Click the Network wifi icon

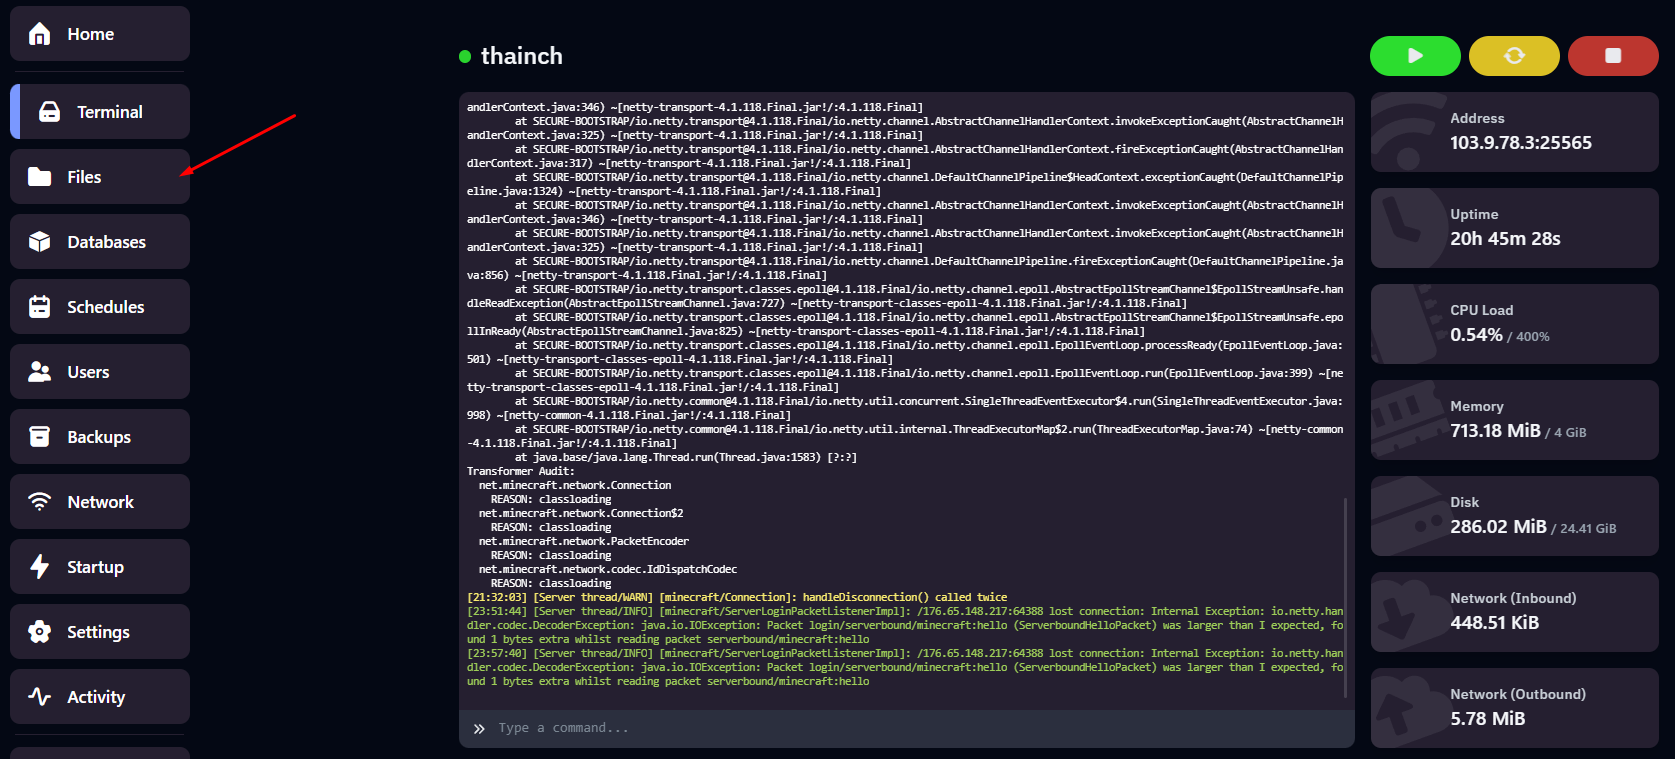click(x=40, y=502)
